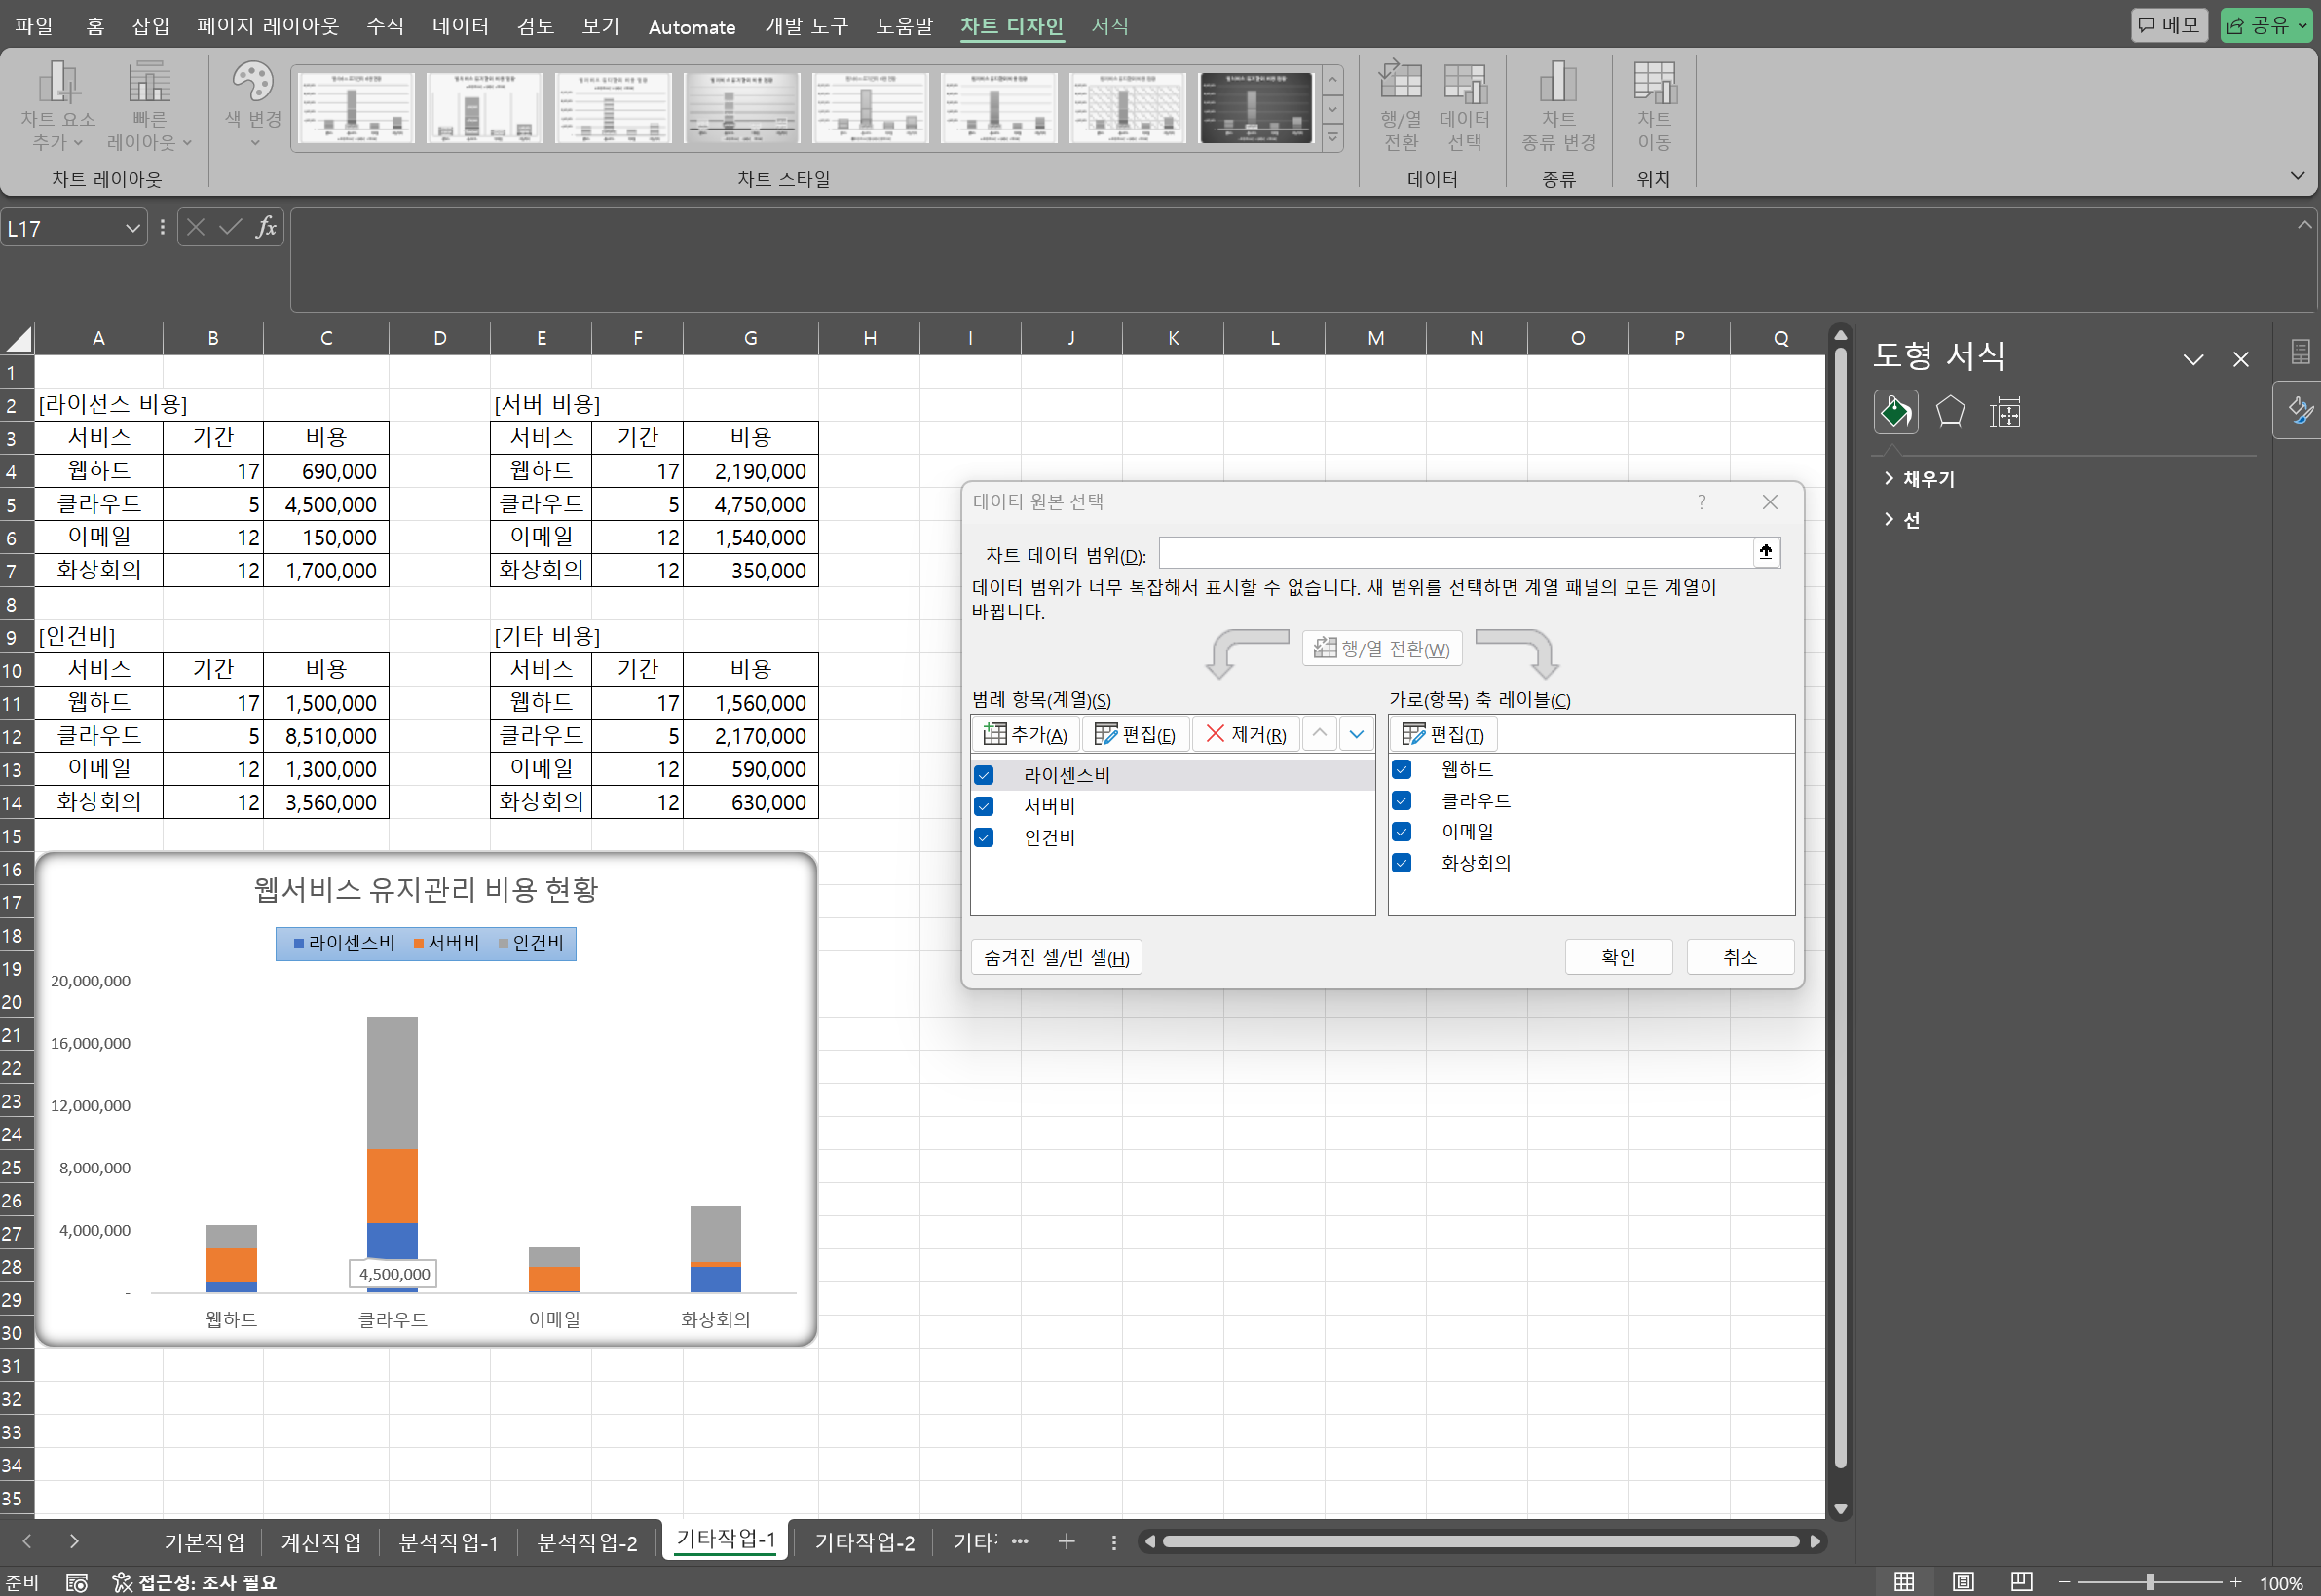Switch to Page Break Preview view icon
This screenshot has width=2321, height=1596.
2021,1581
